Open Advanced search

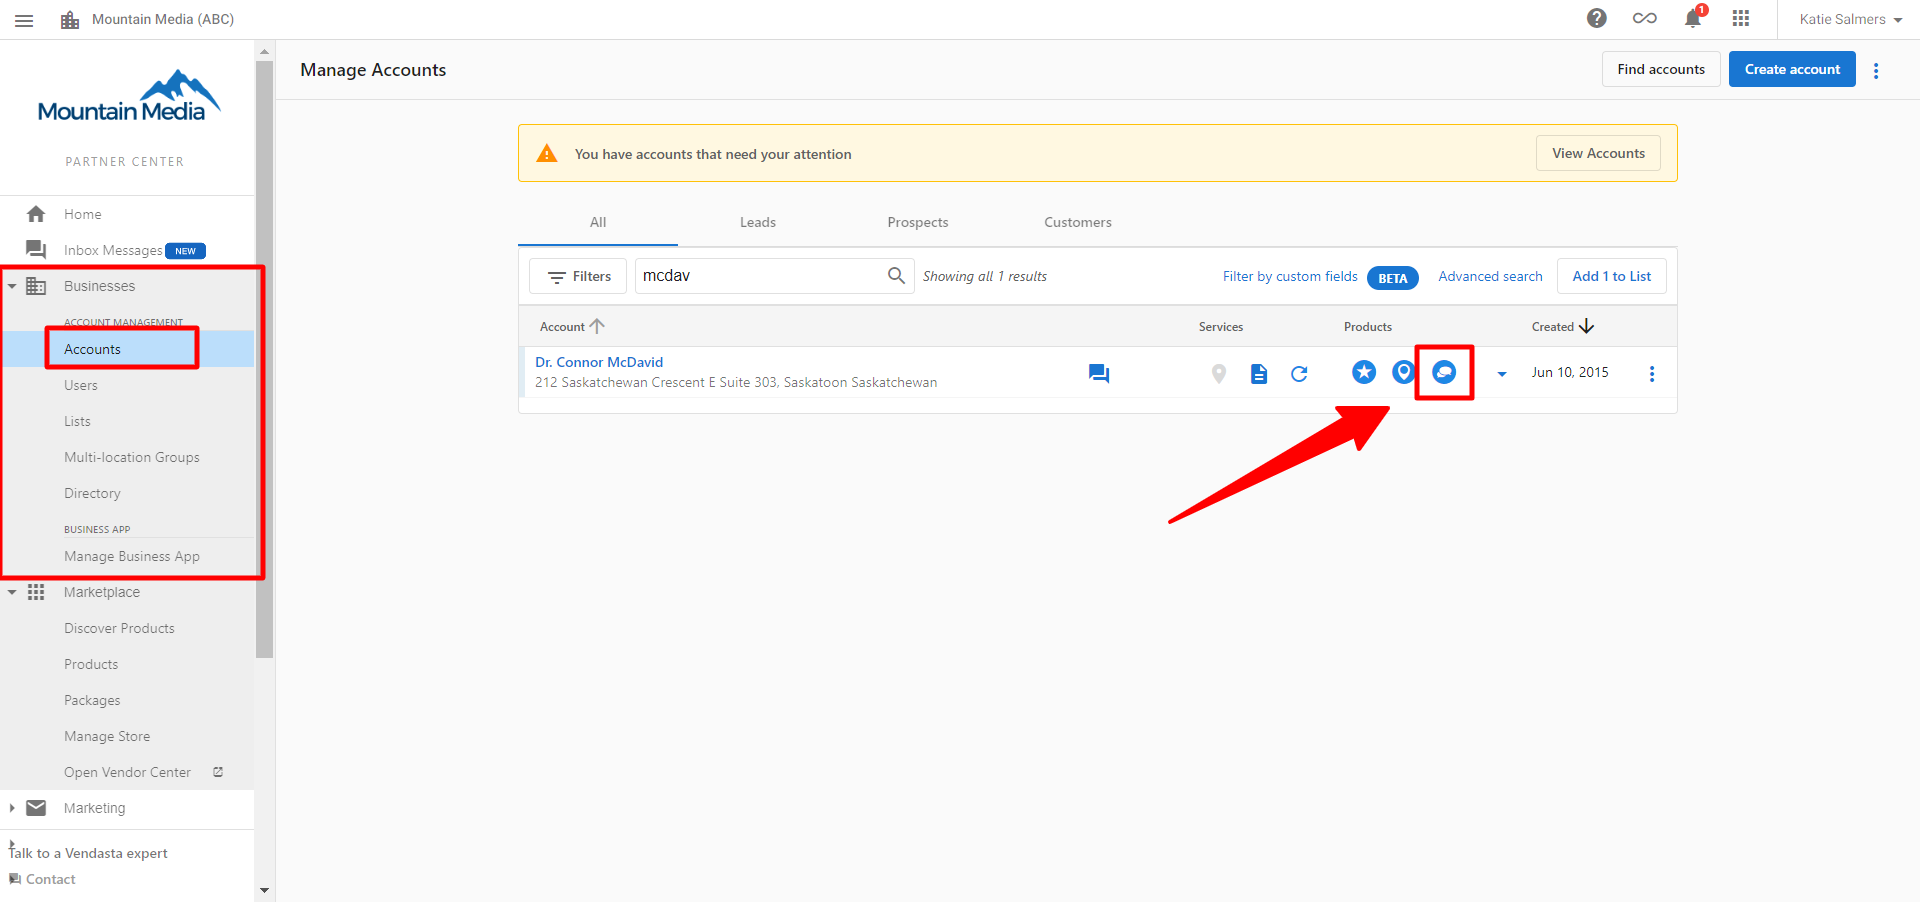tap(1490, 276)
